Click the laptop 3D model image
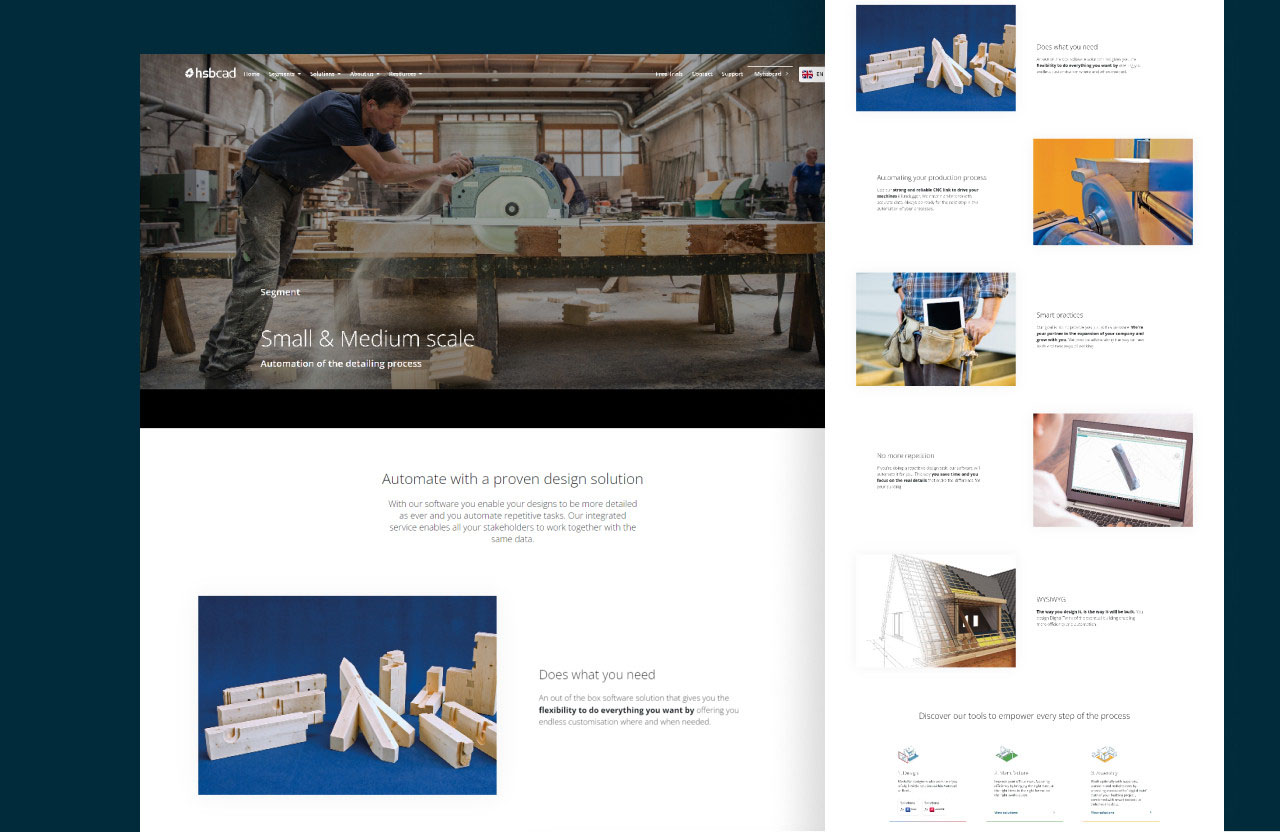The height and width of the screenshot is (832, 1280). pos(1112,470)
